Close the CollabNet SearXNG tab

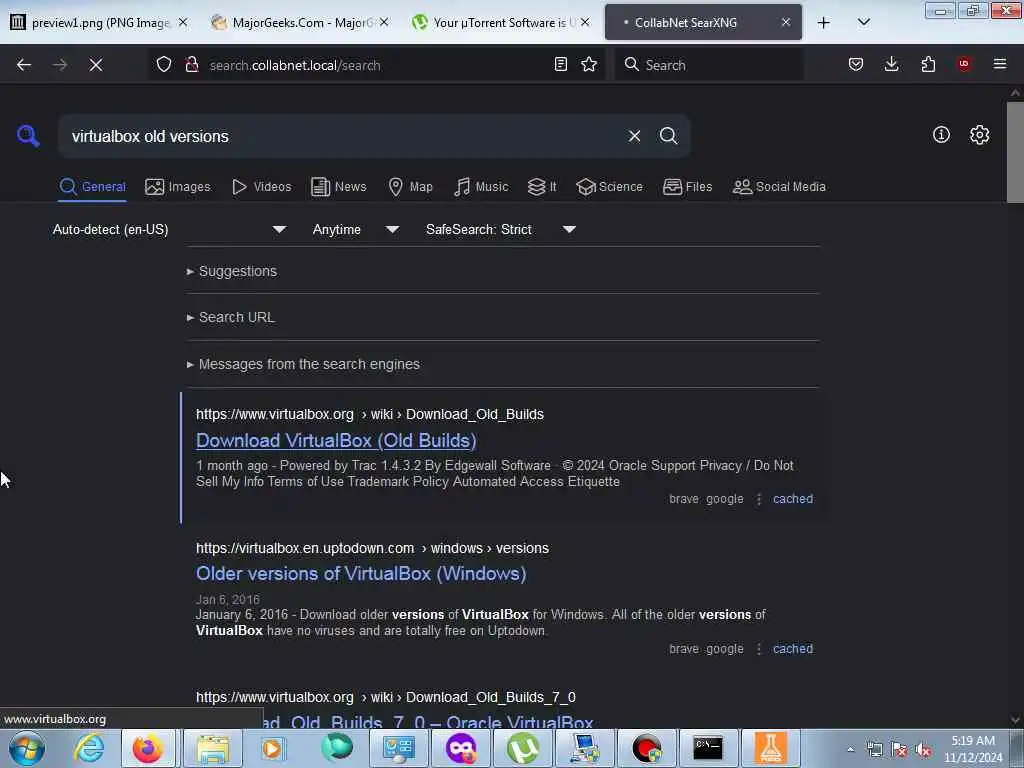pos(786,23)
